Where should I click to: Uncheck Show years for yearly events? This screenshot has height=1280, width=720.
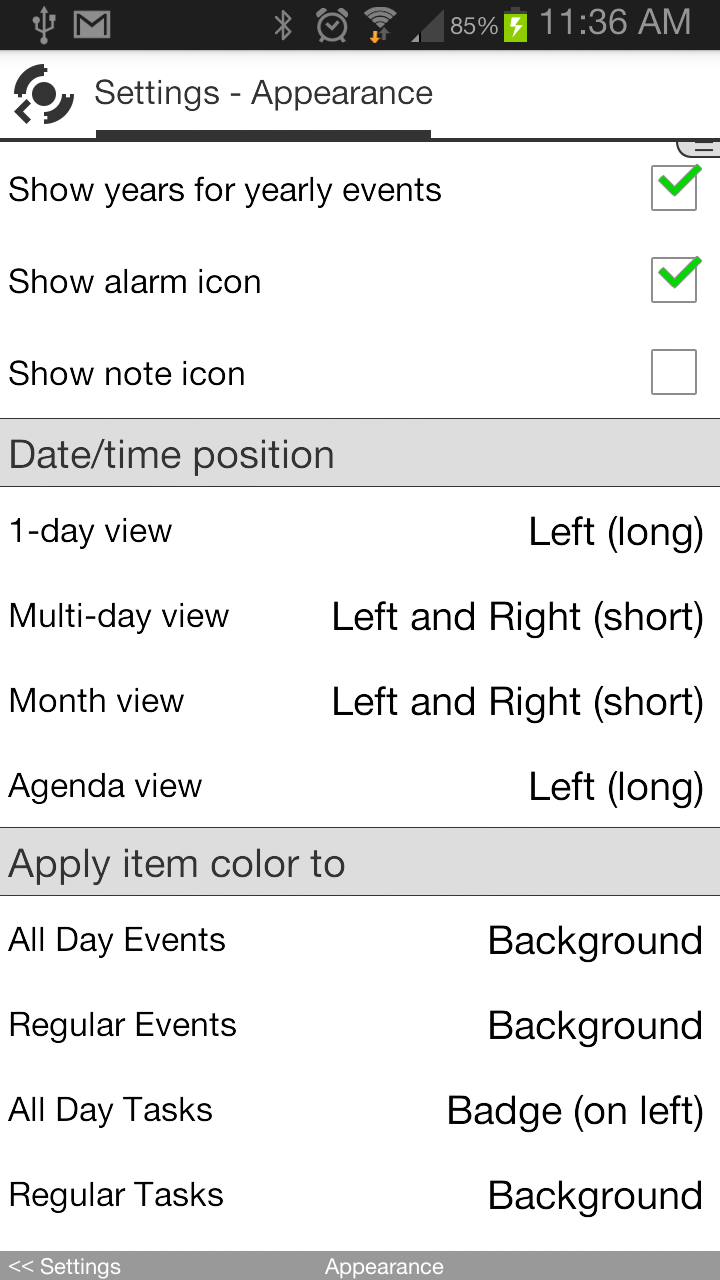click(674, 188)
